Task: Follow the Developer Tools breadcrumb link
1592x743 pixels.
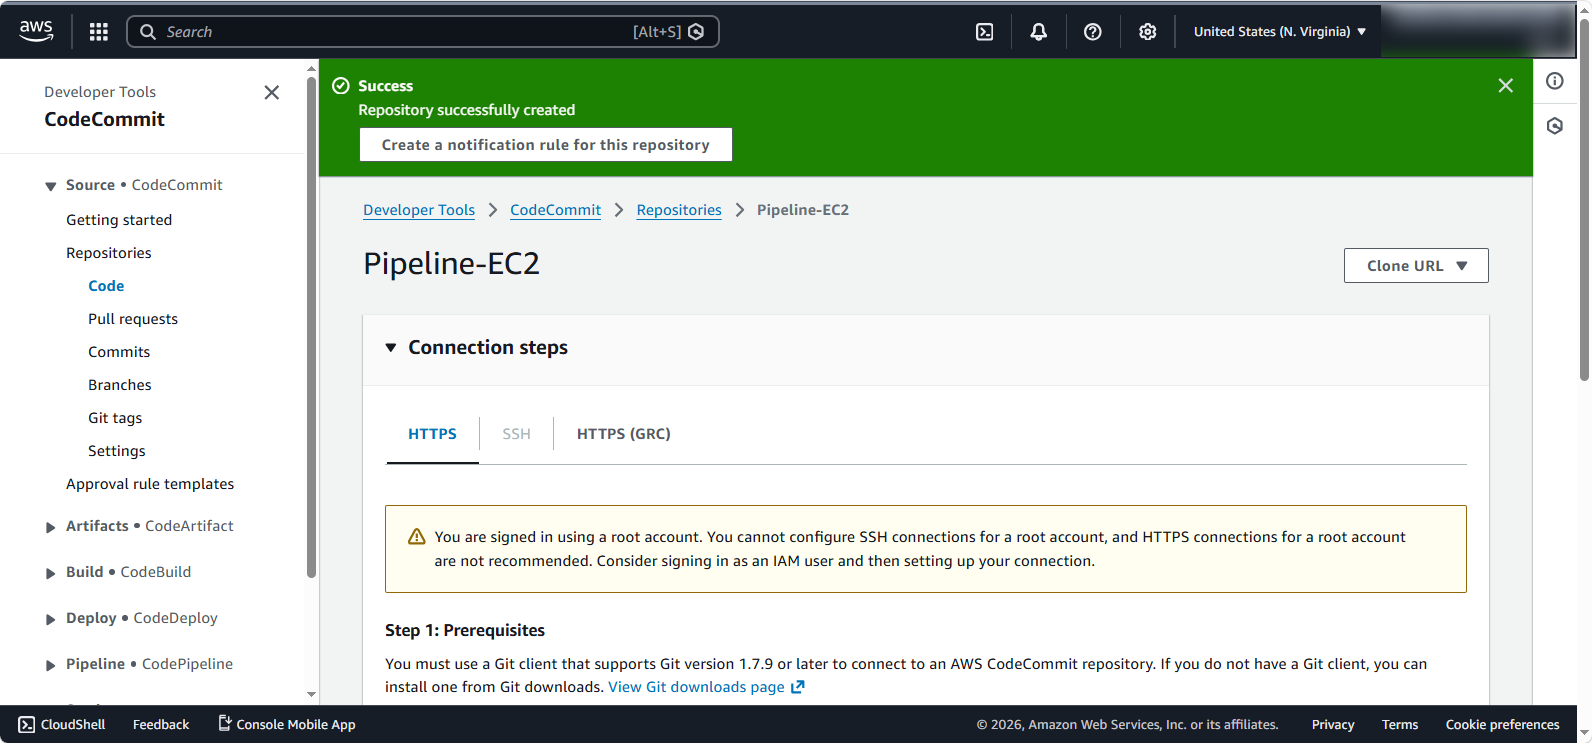Action: (419, 210)
